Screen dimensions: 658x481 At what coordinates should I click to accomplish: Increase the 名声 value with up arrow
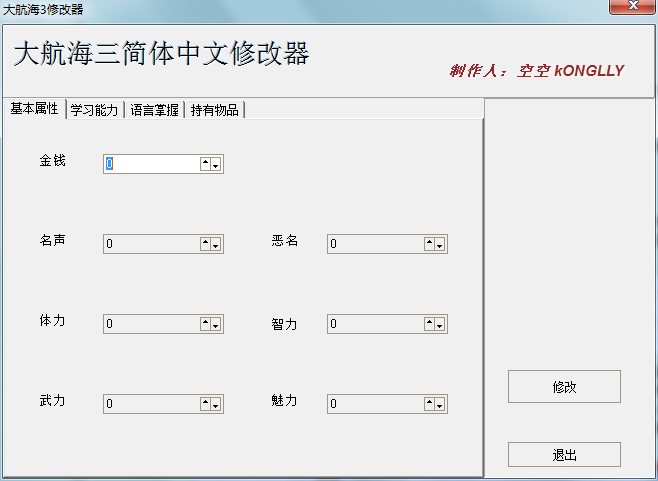(x=205, y=244)
